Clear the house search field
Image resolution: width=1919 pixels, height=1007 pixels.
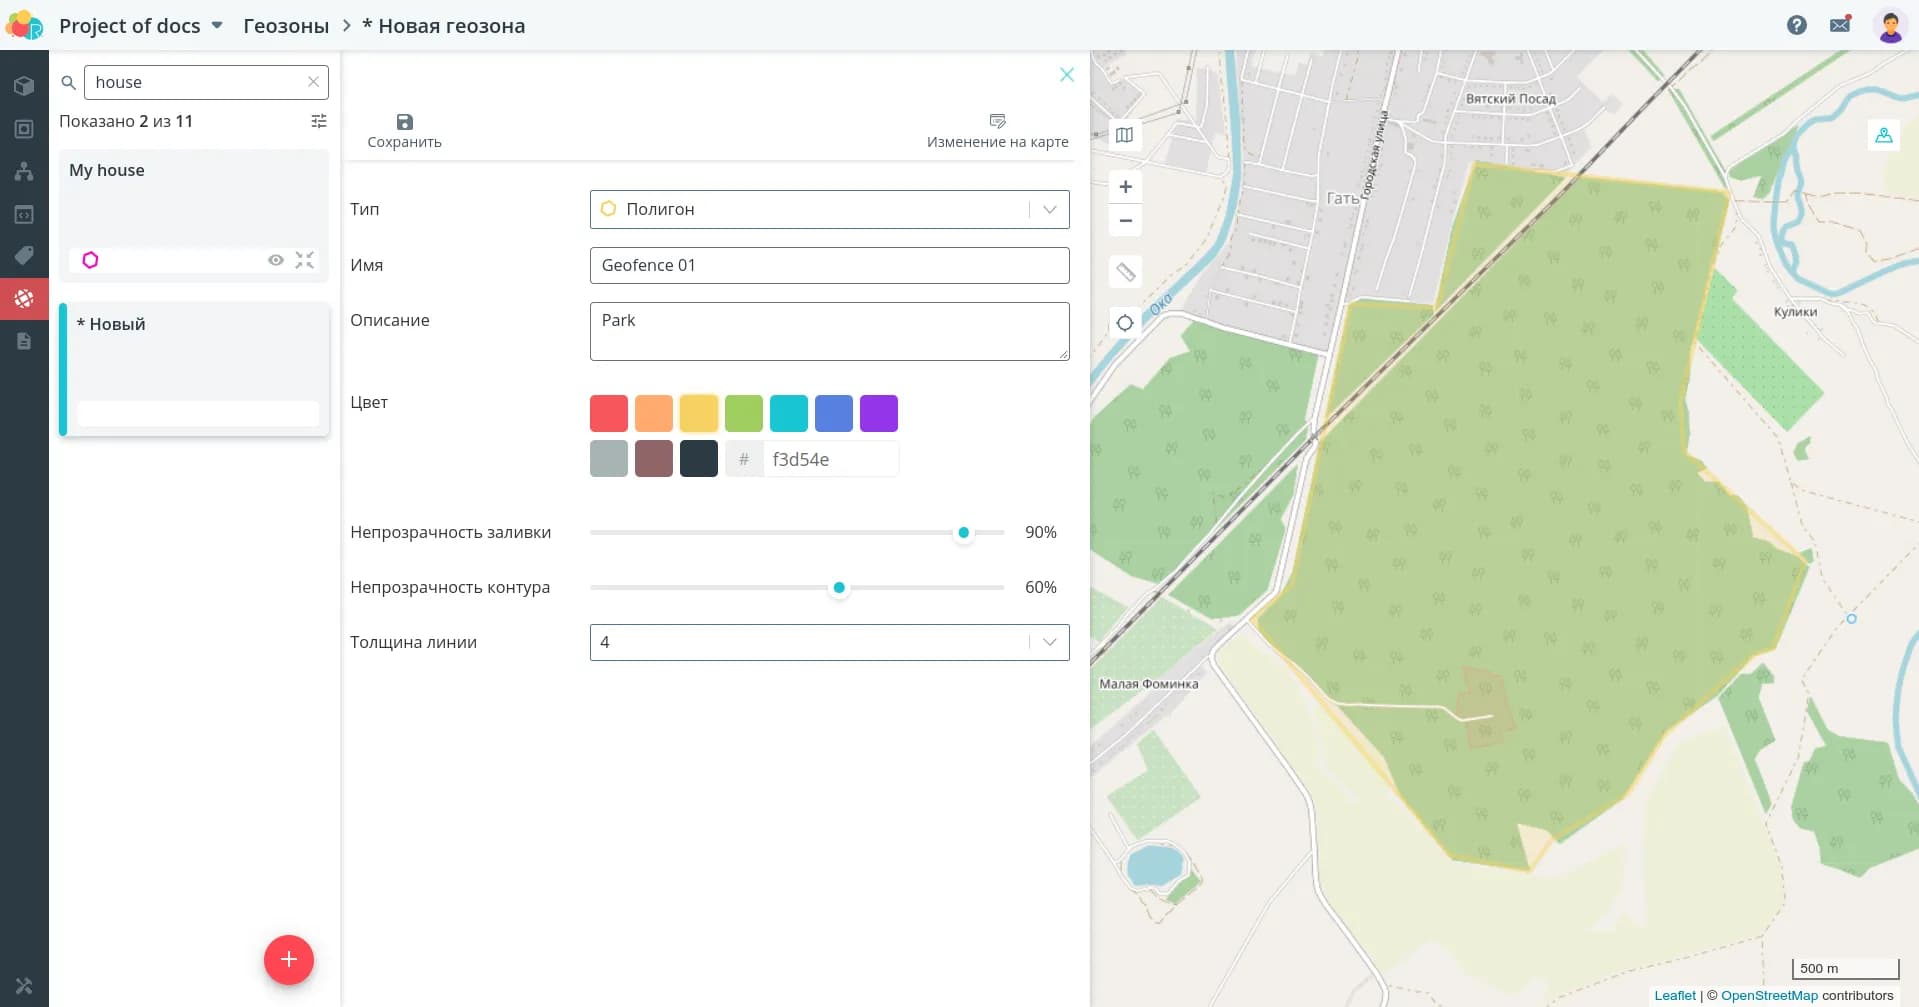pyautogui.click(x=313, y=82)
